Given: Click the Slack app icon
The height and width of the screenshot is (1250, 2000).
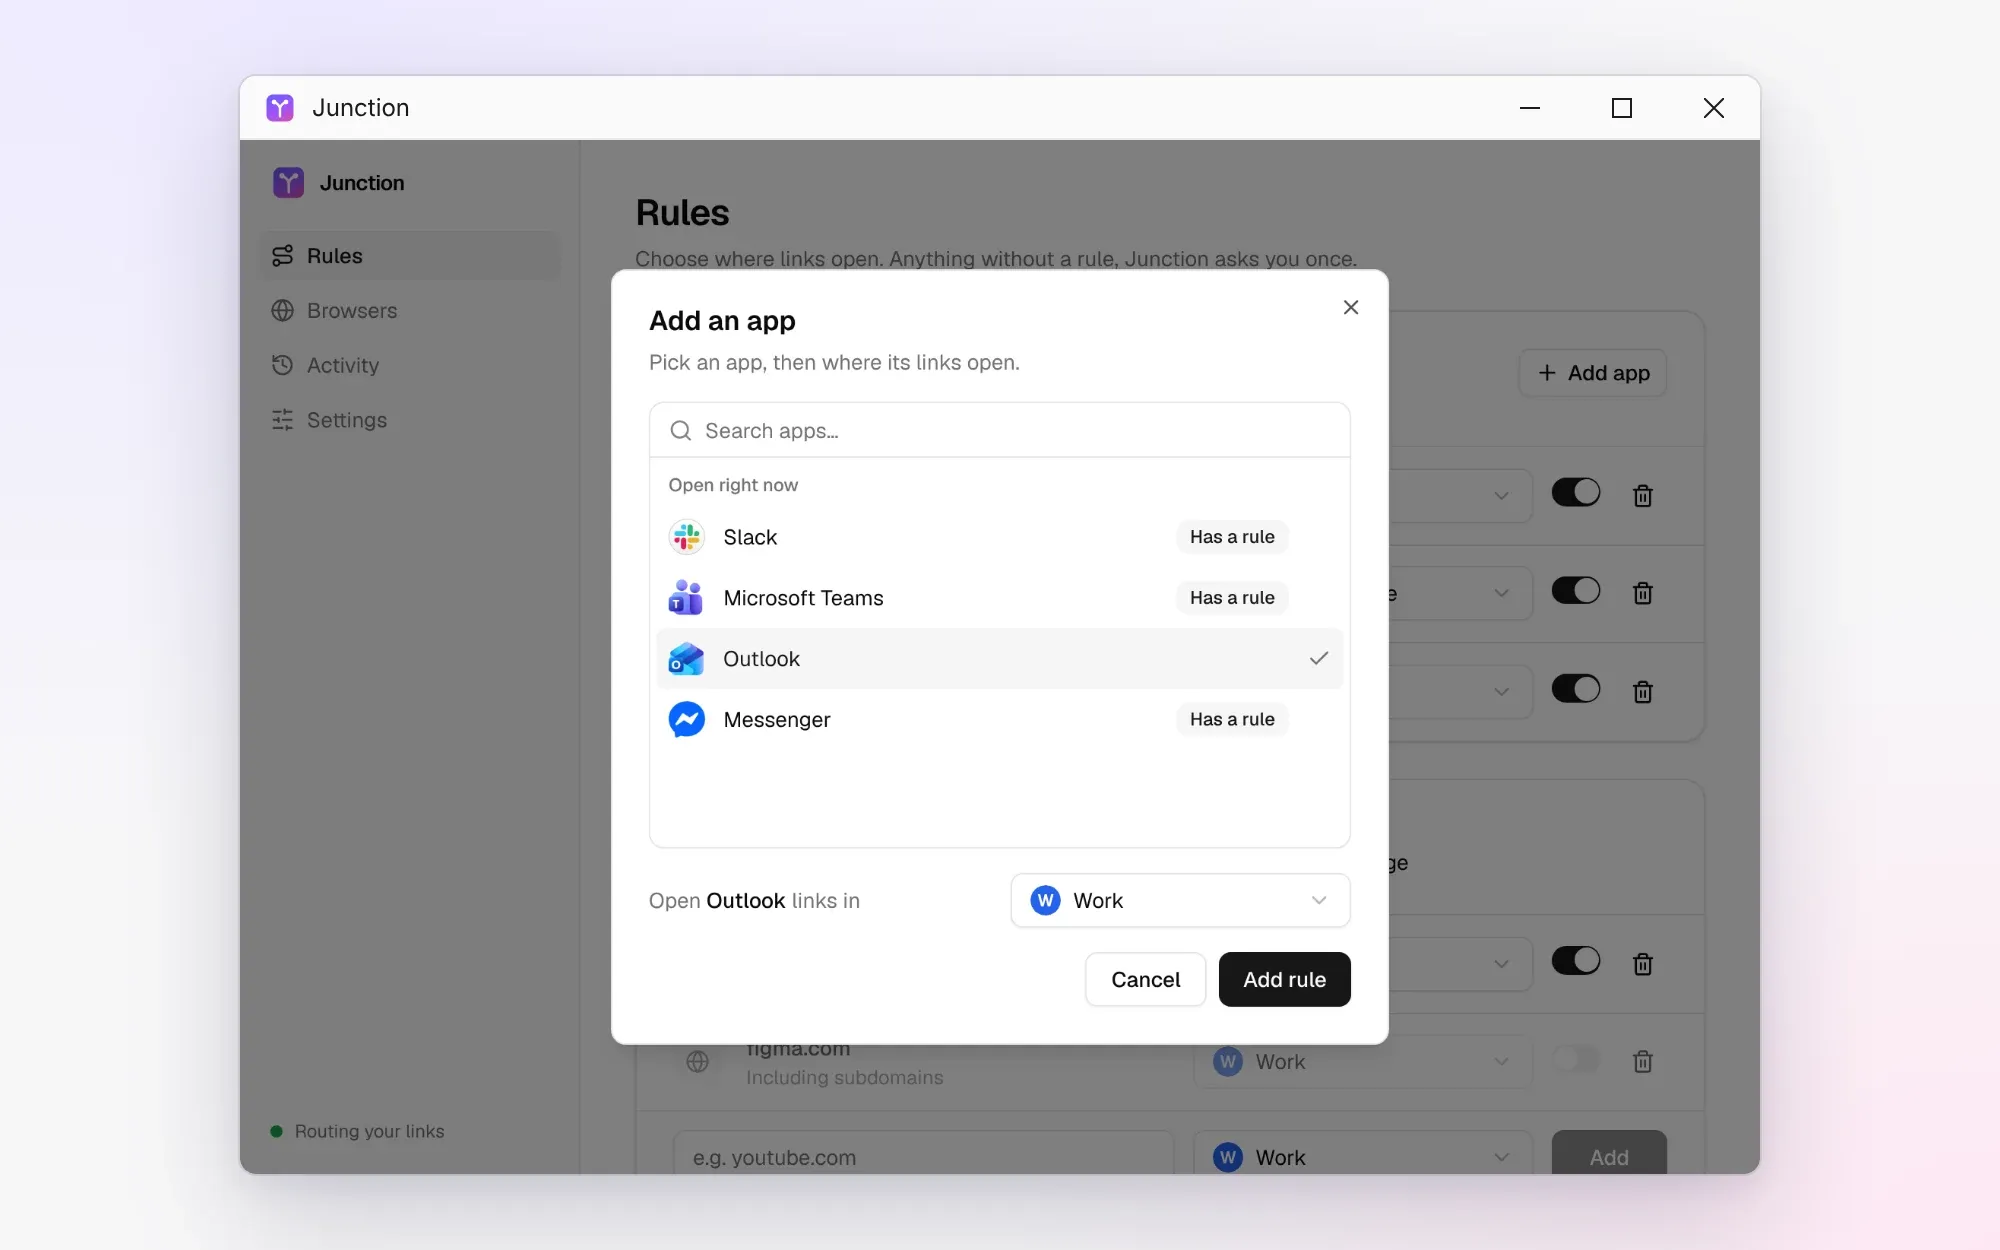Looking at the screenshot, I should coord(686,537).
